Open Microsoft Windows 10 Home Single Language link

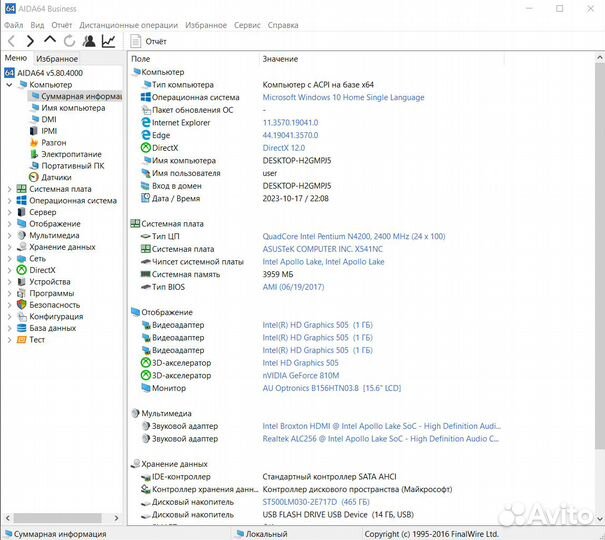coord(343,97)
